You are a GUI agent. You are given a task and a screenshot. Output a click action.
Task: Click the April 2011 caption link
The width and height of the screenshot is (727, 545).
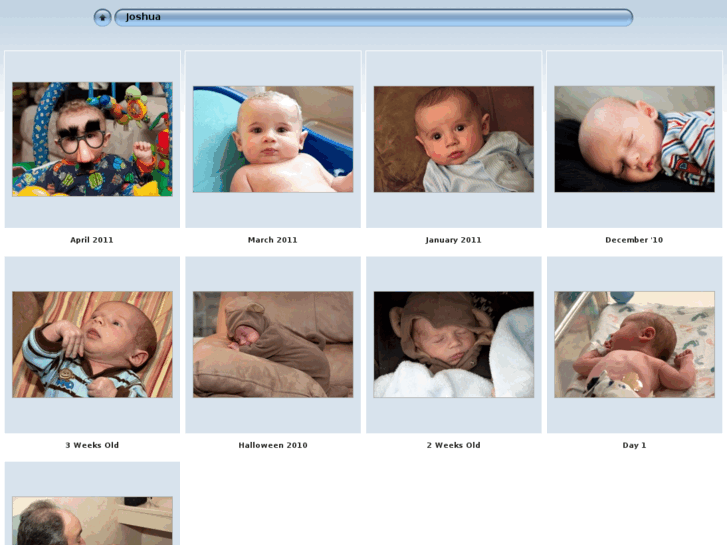[92, 240]
